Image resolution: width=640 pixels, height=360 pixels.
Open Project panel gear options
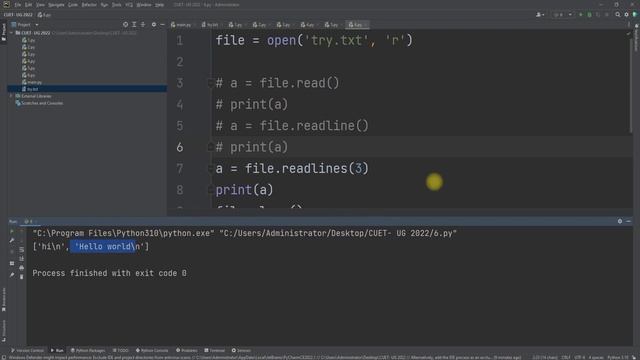coord(154,25)
